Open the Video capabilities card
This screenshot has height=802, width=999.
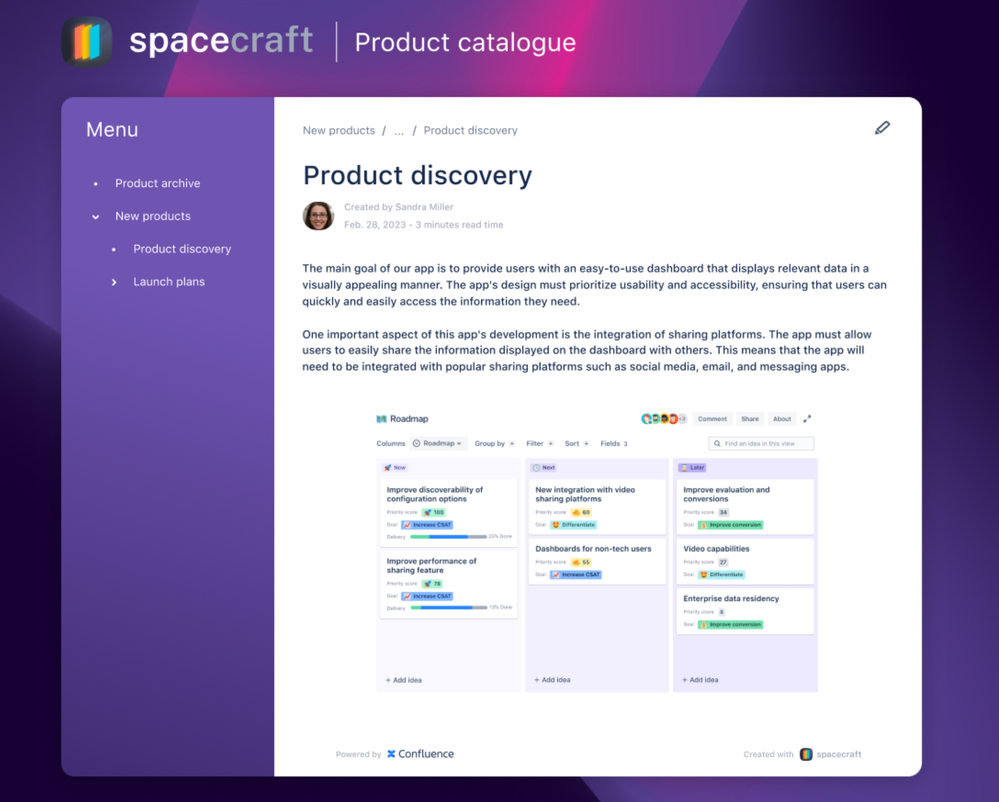(745, 561)
